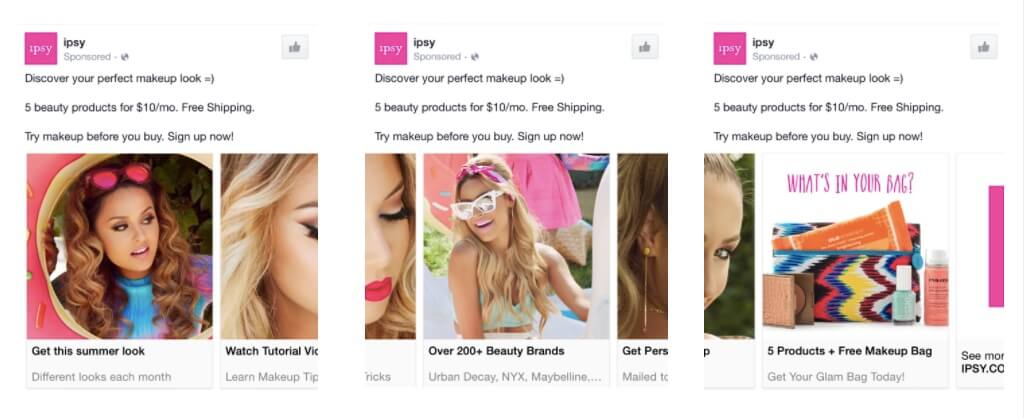
Task: Select 'Over 200+ Beauty Brands' image
Action: pos(516,246)
